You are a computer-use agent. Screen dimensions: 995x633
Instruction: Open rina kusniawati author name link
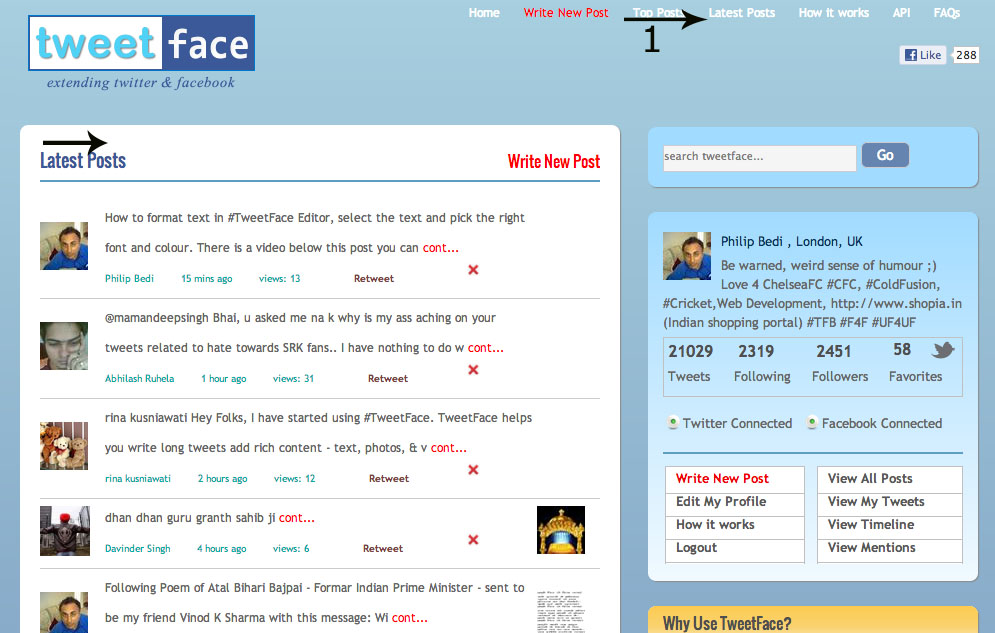138,479
